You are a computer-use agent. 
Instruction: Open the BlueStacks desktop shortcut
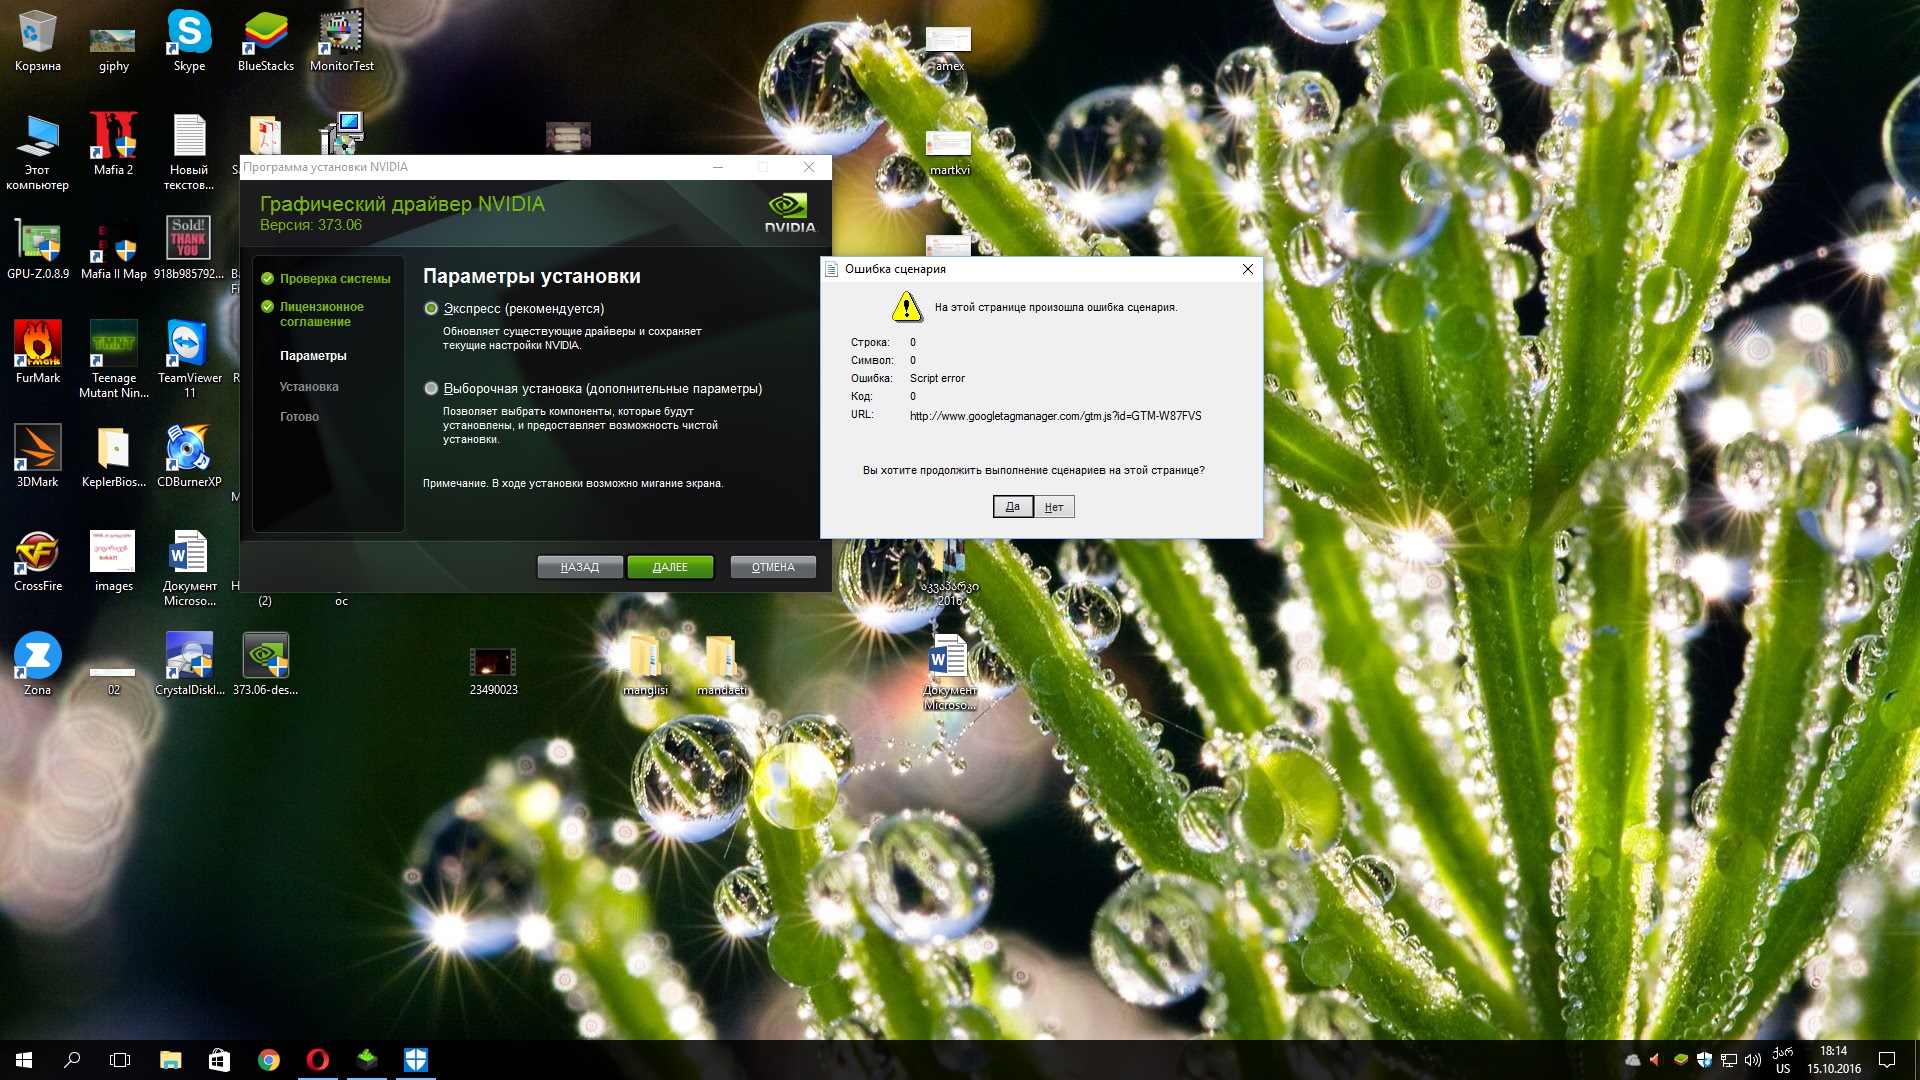tap(265, 34)
